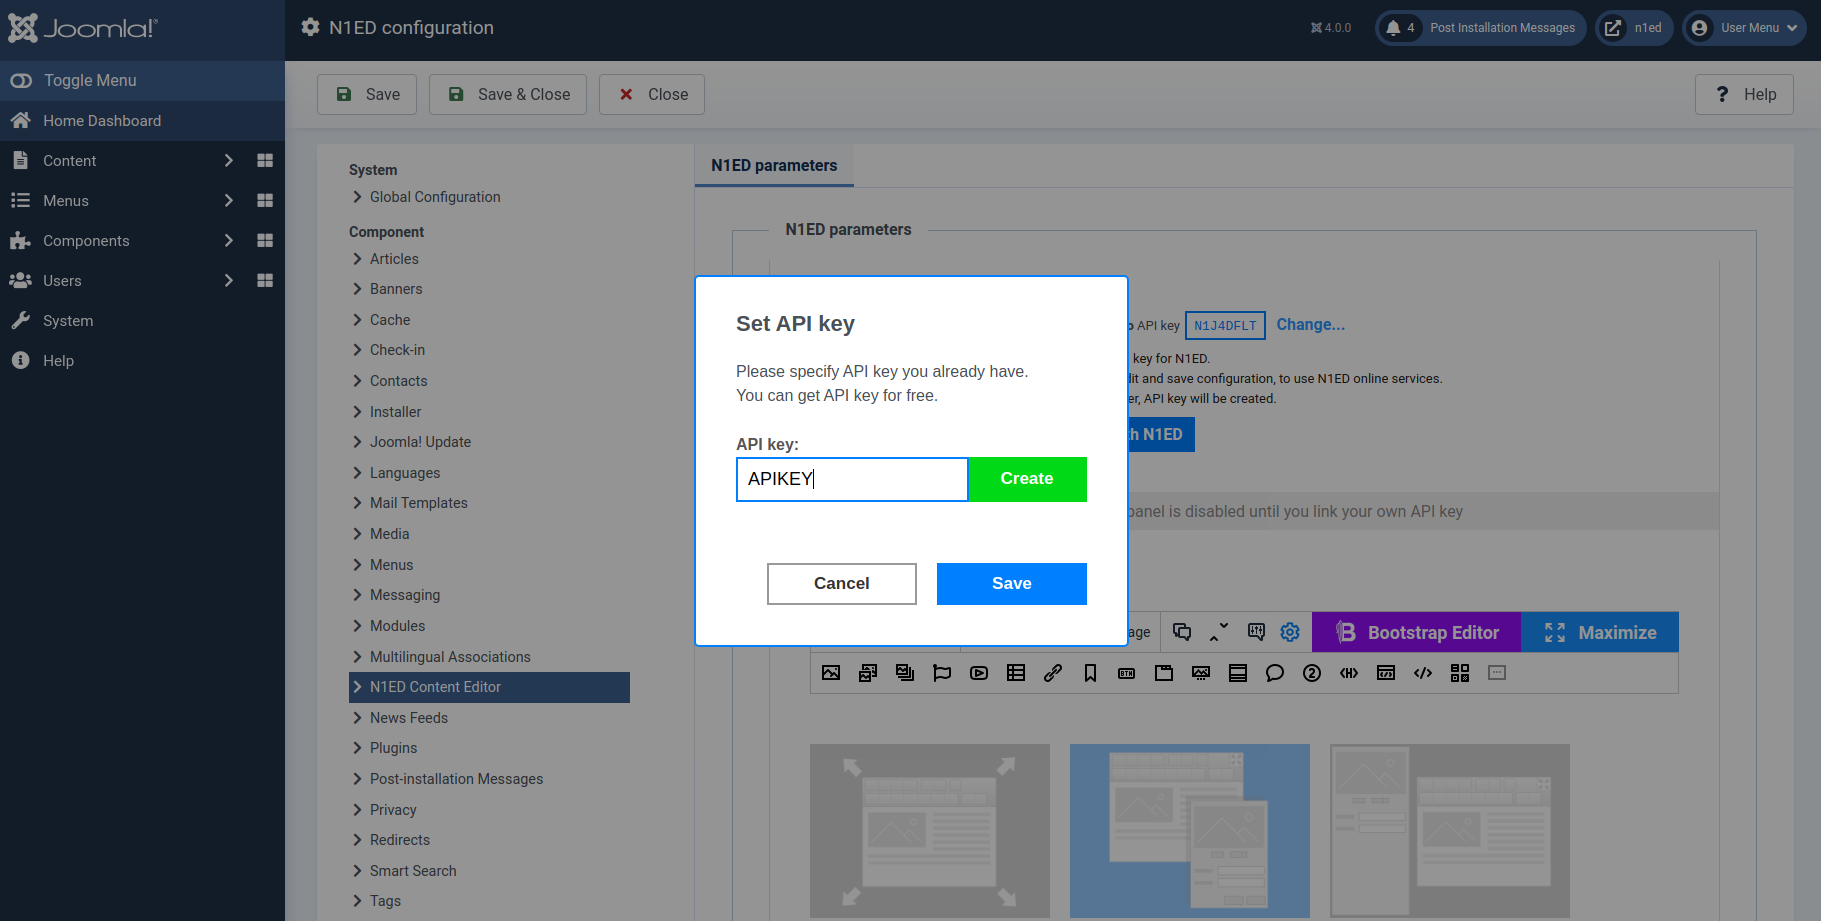Click the monitor carousel icon in toolbar
This screenshot has width=1821, height=921.
(1201, 673)
